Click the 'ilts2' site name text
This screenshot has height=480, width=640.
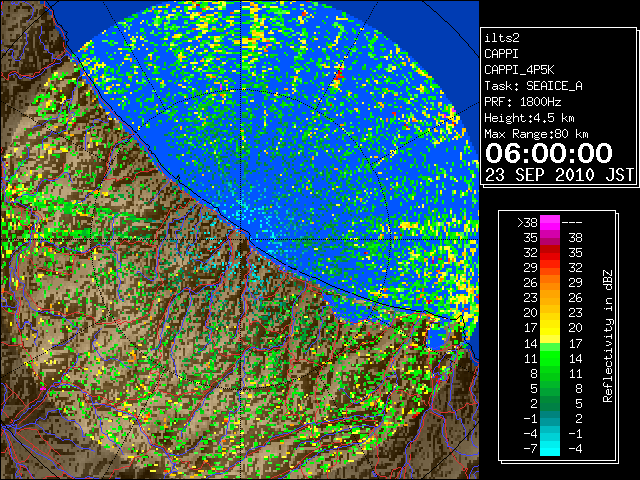(x=502, y=38)
